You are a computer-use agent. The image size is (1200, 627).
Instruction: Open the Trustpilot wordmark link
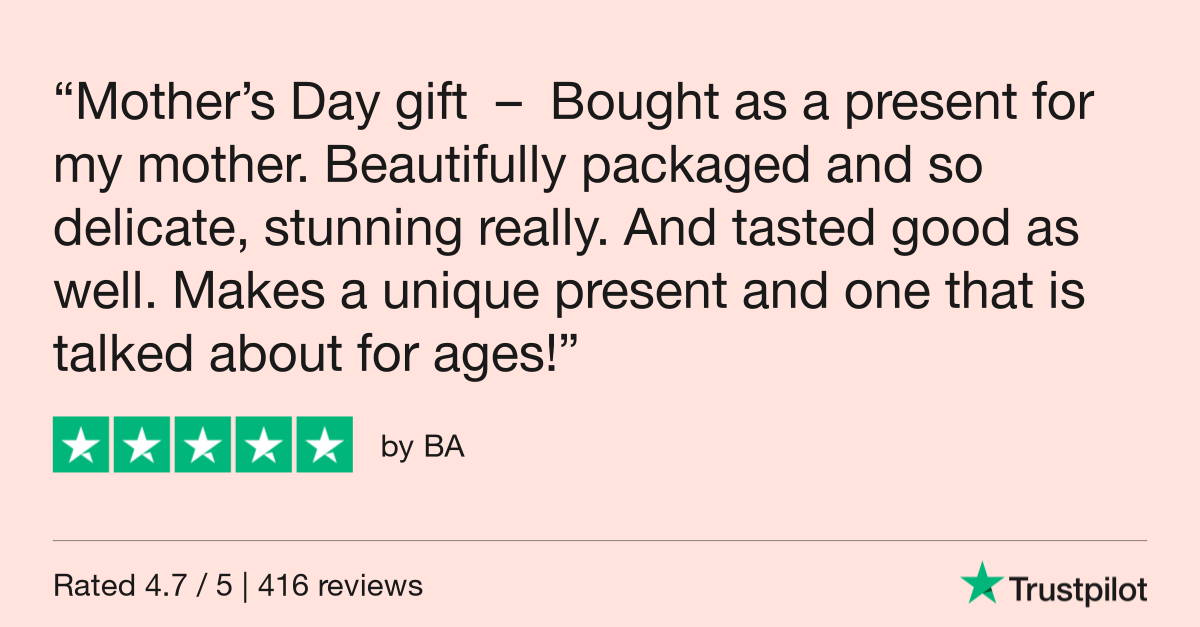coord(1077,589)
